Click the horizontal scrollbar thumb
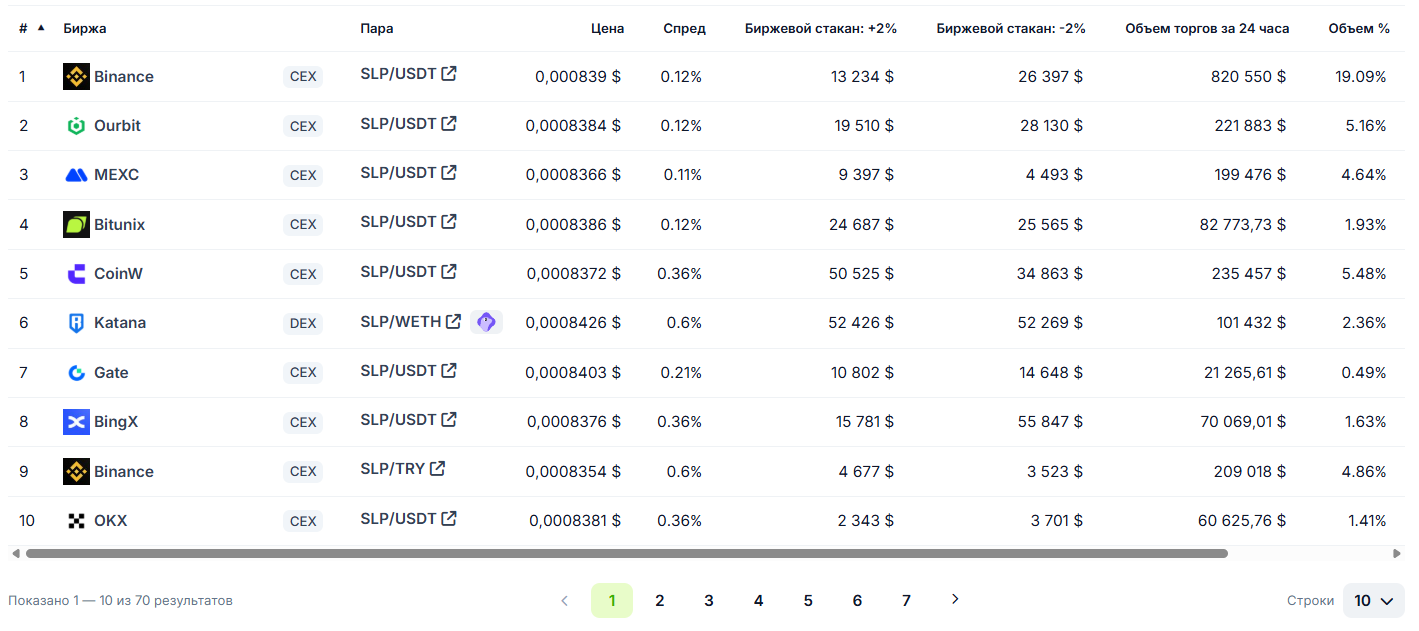The image size is (1419, 631). click(x=626, y=553)
